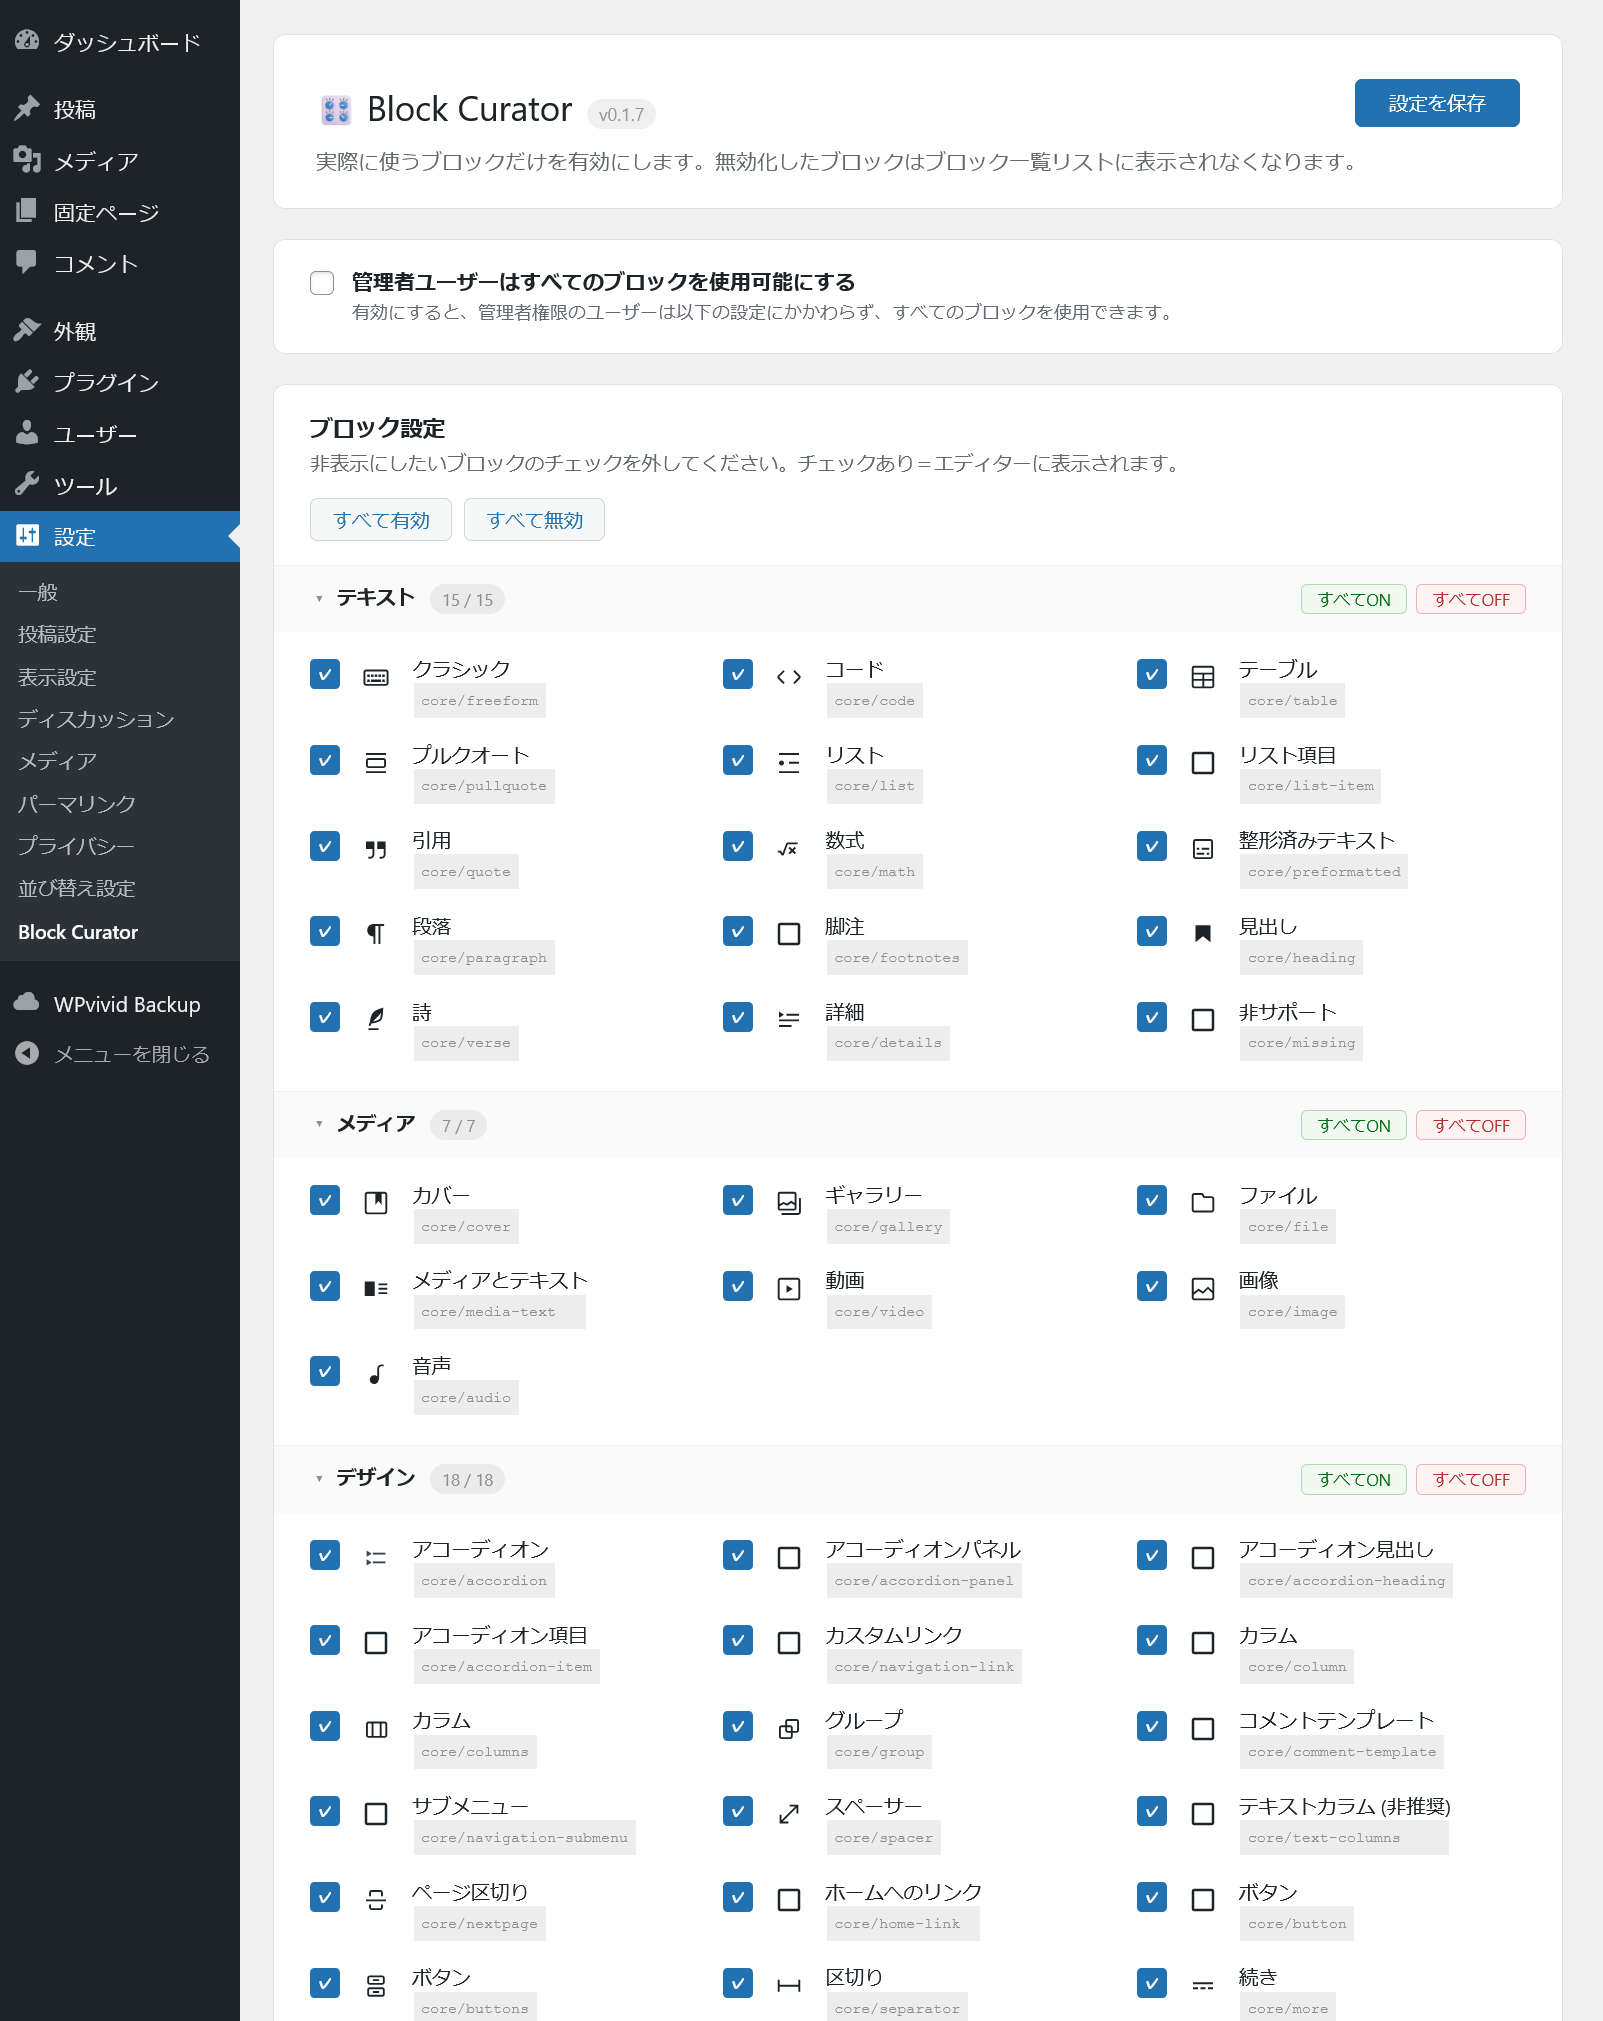Open the プラグイン sidebar menu

(x=106, y=381)
